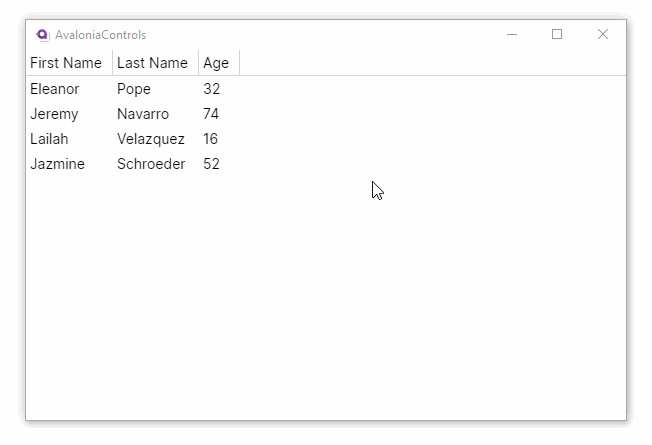The image size is (652, 445).
Task: Select the Pope last name cell
Action: [x=134, y=89]
